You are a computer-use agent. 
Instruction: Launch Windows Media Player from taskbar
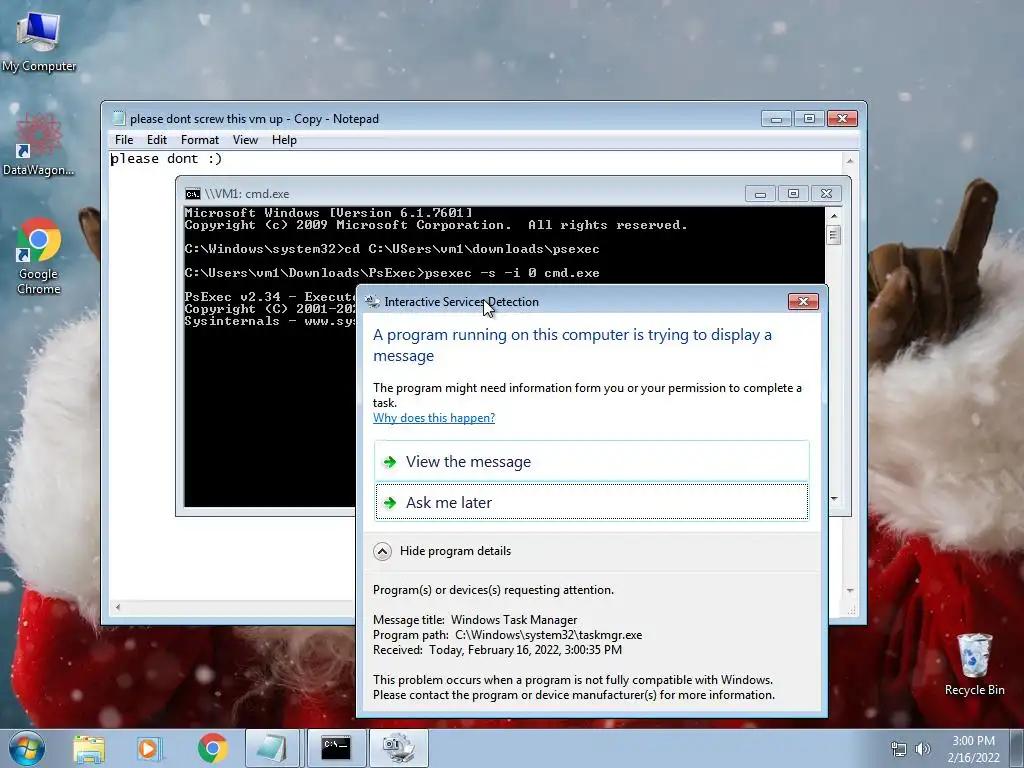click(x=149, y=748)
